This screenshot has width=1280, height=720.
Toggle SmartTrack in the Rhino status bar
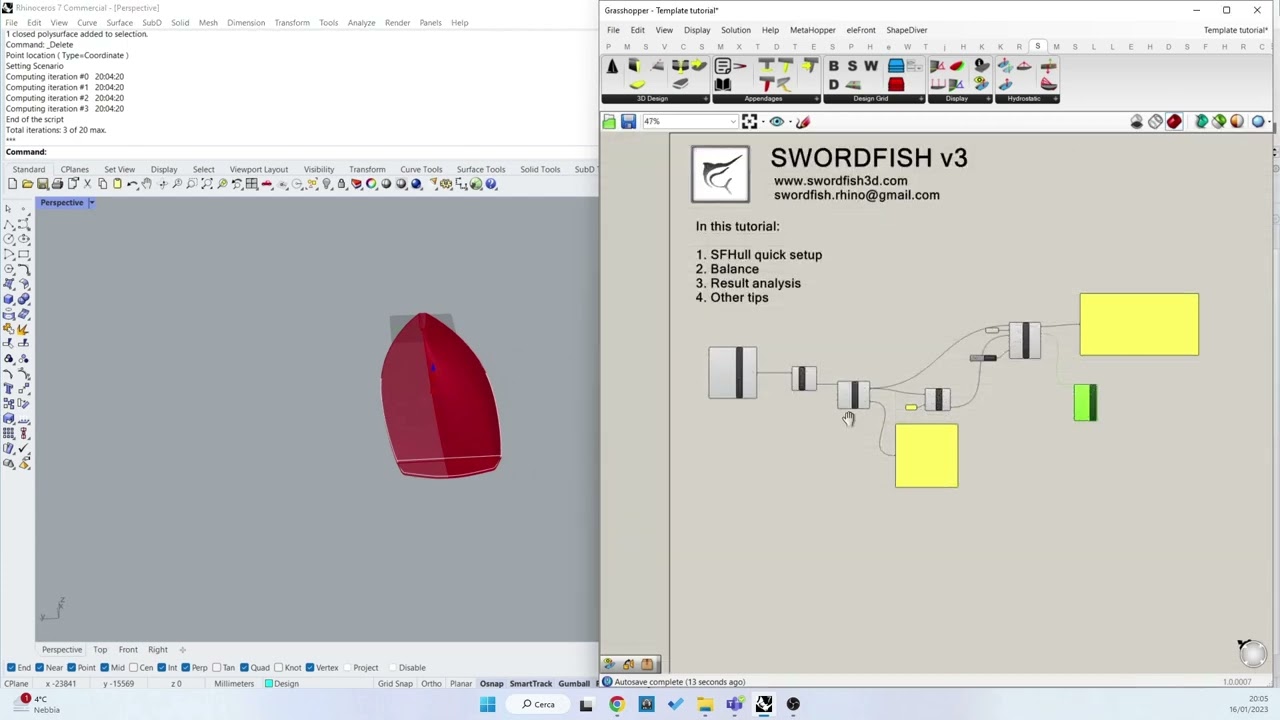[531, 684]
